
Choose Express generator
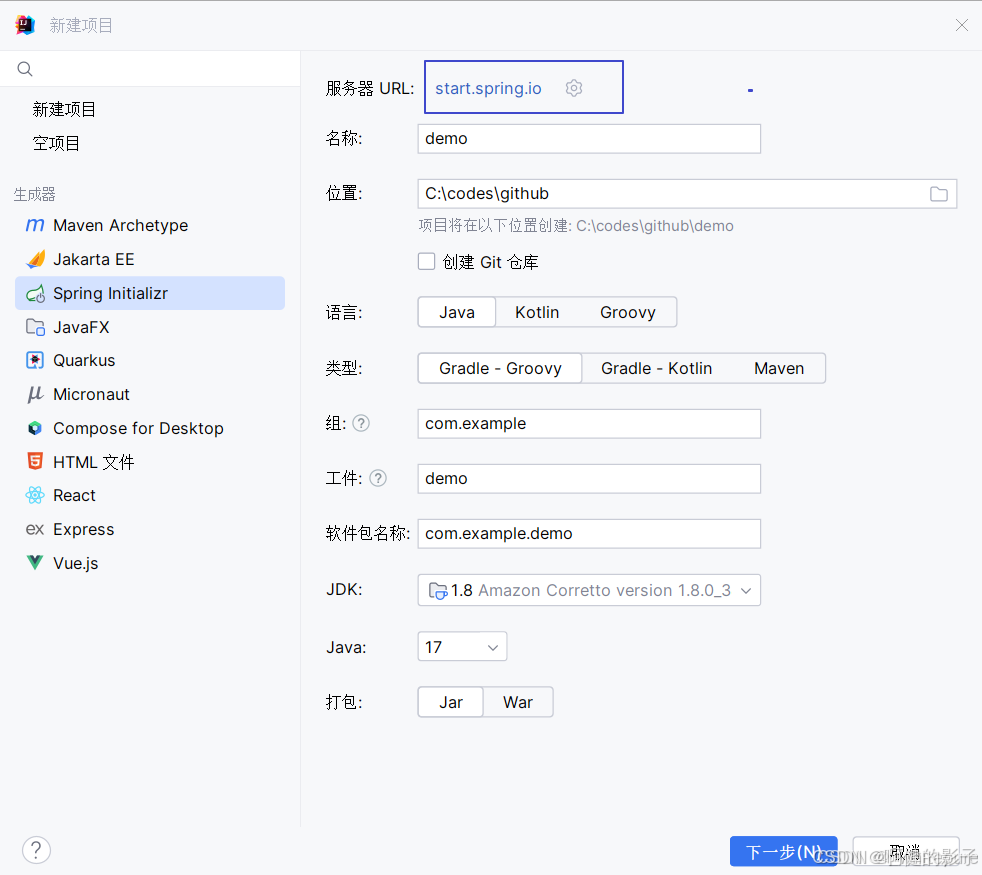[150, 529]
